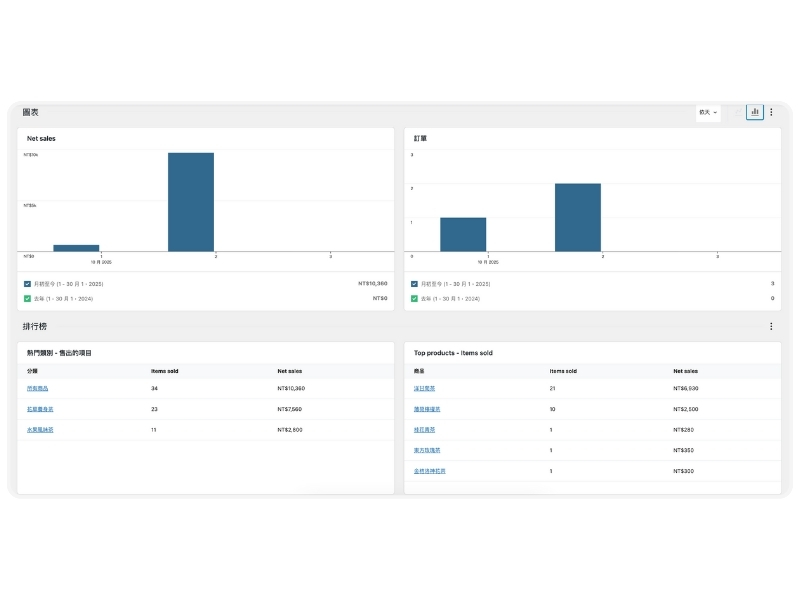Viewport: 800px width, 600px height.
Task: Uncheck current period in Net sales legend
Action: point(27,284)
